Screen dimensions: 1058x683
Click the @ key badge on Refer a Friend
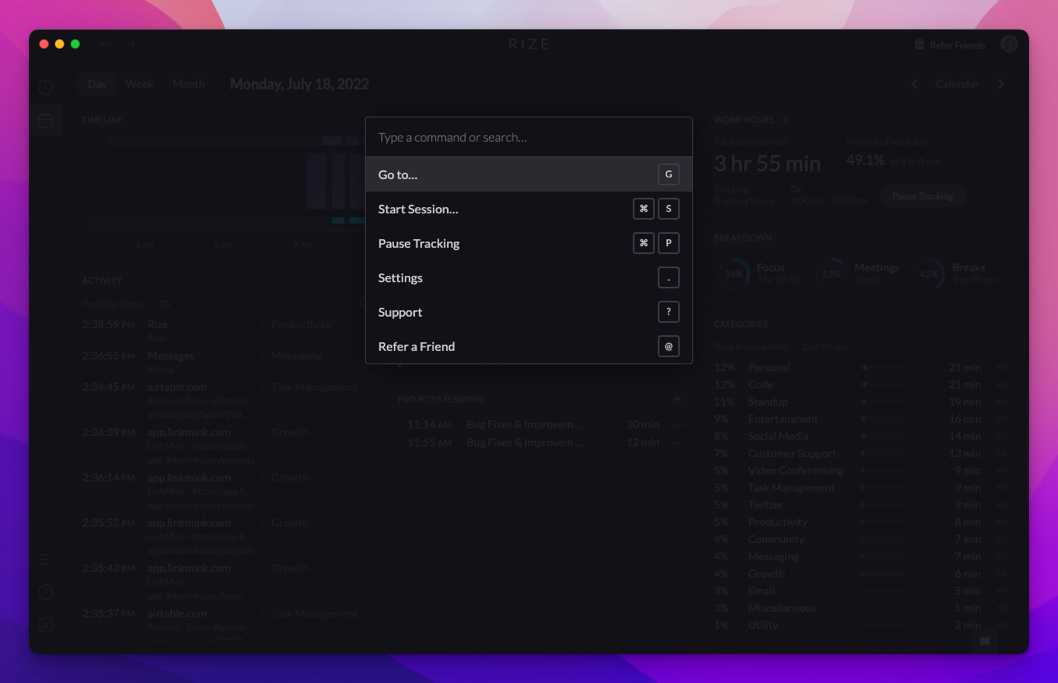(x=668, y=346)
